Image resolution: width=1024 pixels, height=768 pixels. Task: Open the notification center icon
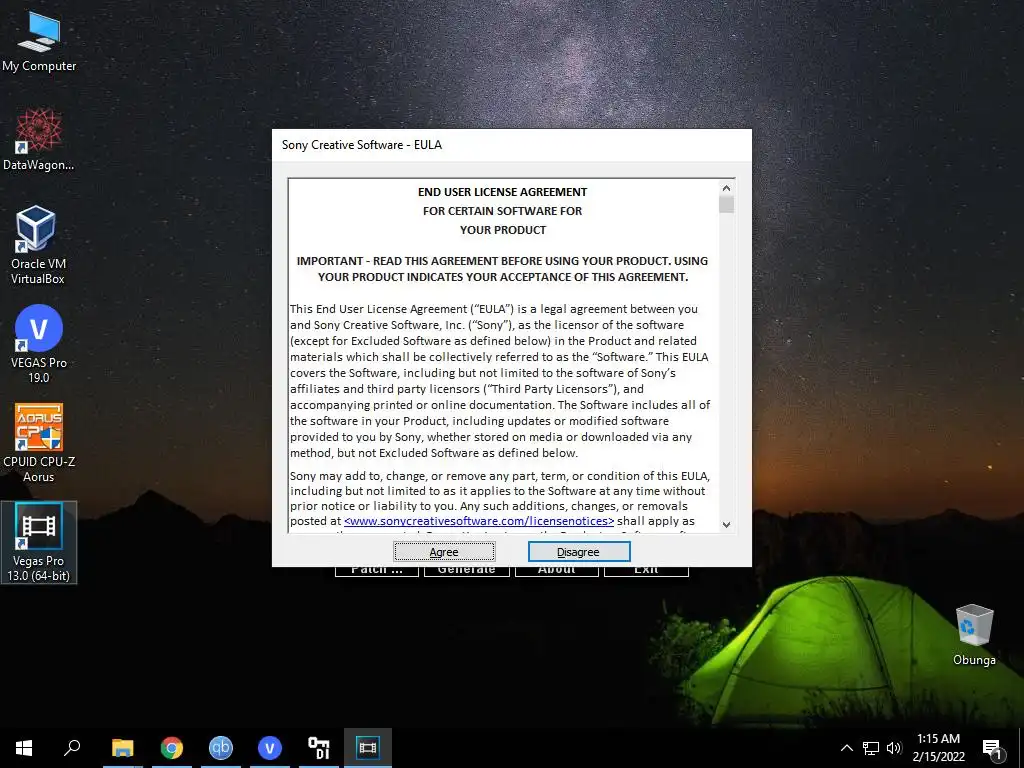pyautogui.click(x=992, y=749)
